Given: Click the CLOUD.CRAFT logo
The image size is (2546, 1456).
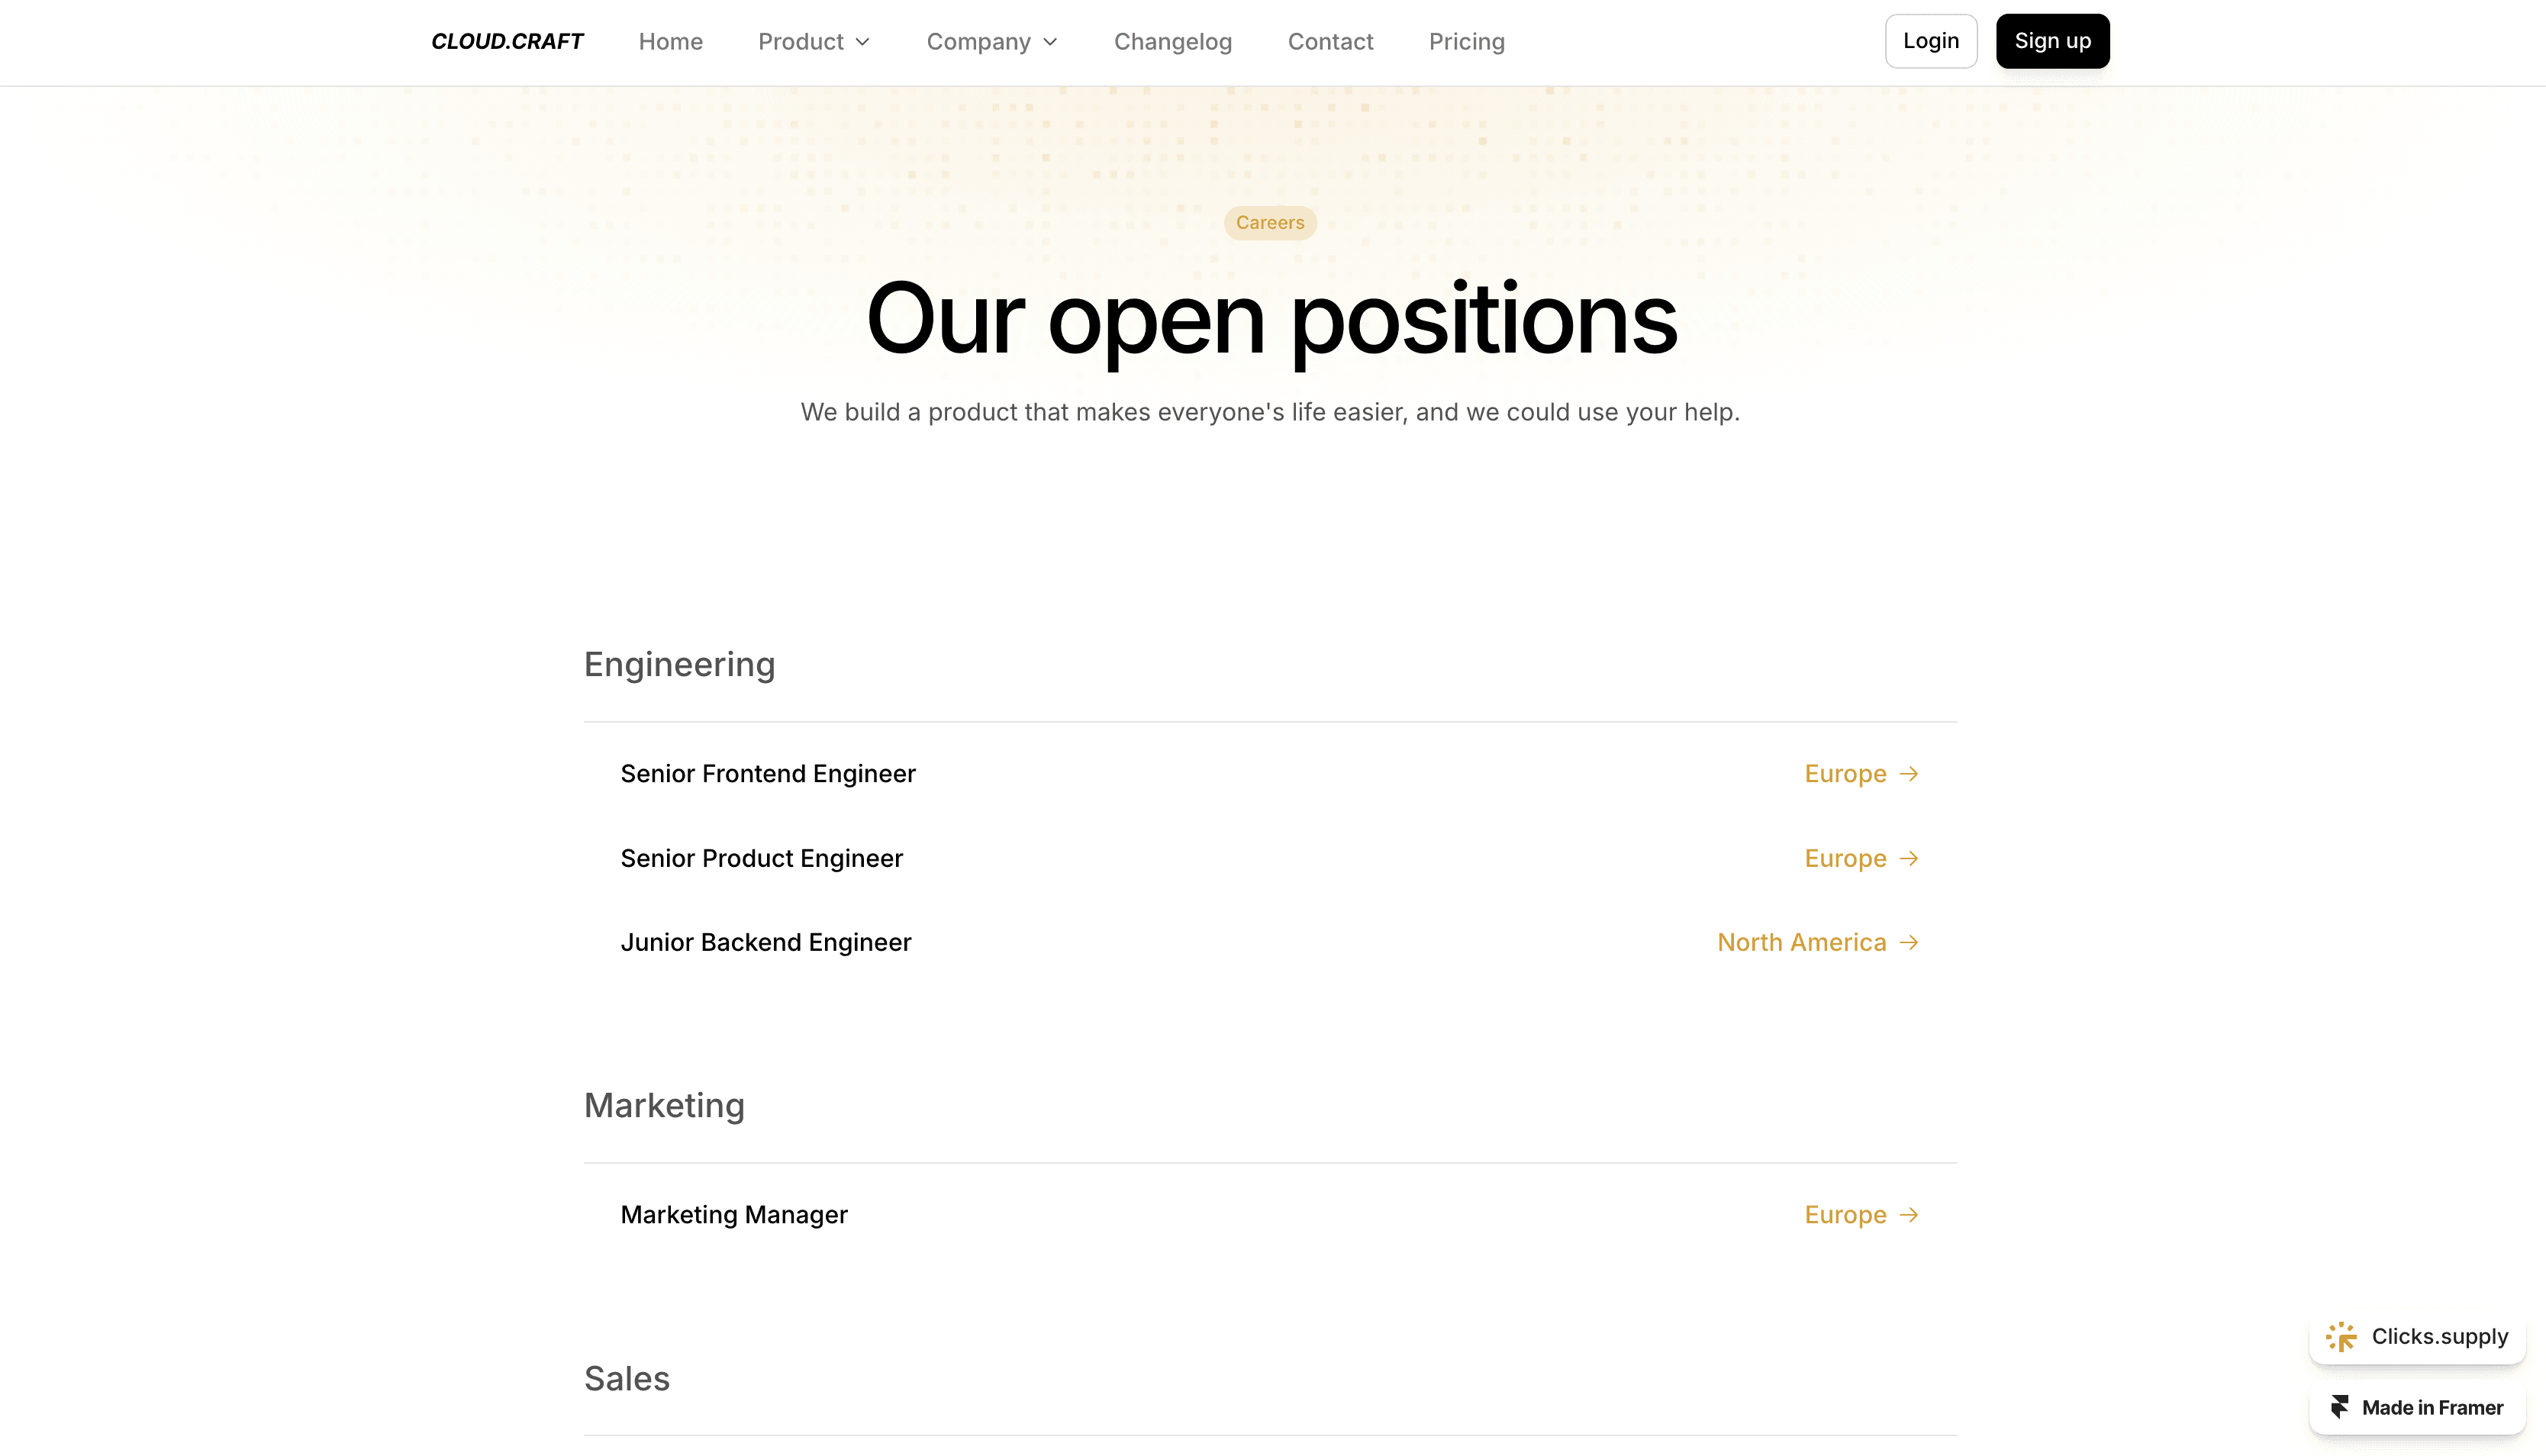Looking at the screenshot, I should pos(507,41).
